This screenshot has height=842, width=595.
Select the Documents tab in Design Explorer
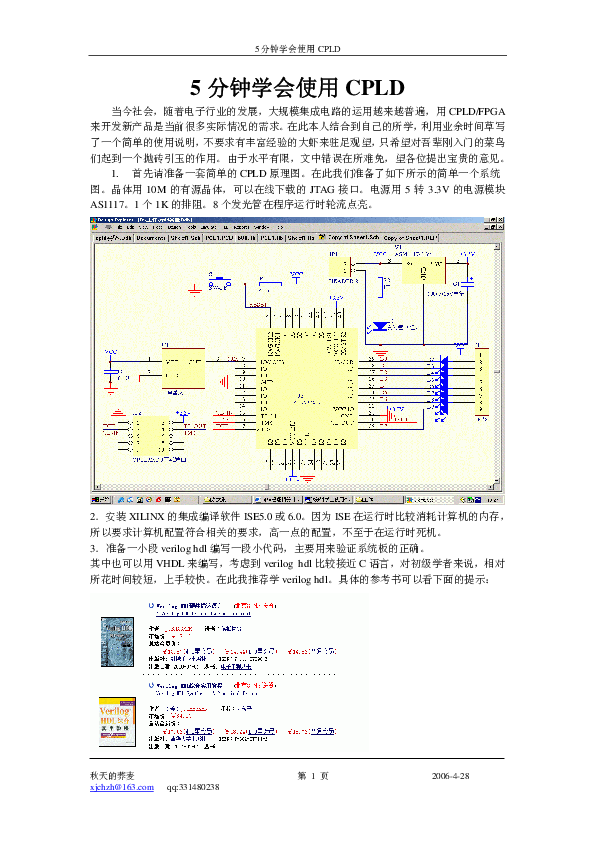coord(151,237)
